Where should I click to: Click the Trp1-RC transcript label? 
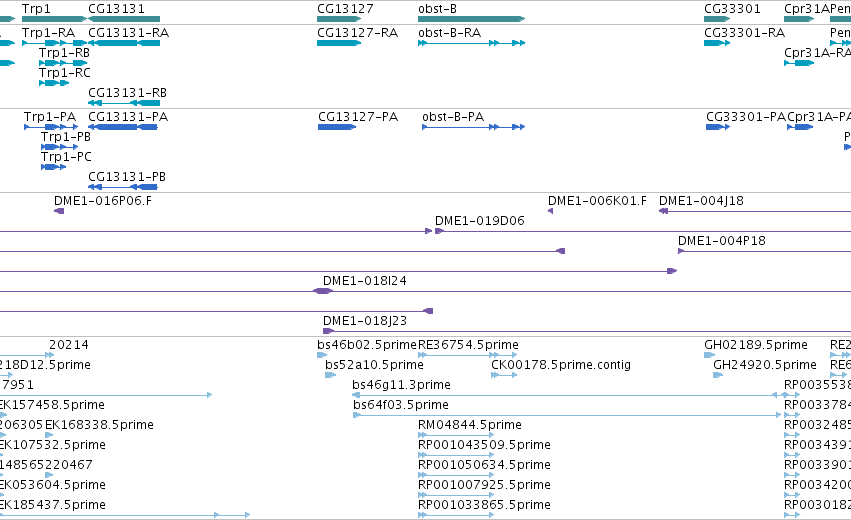point(65,73)
